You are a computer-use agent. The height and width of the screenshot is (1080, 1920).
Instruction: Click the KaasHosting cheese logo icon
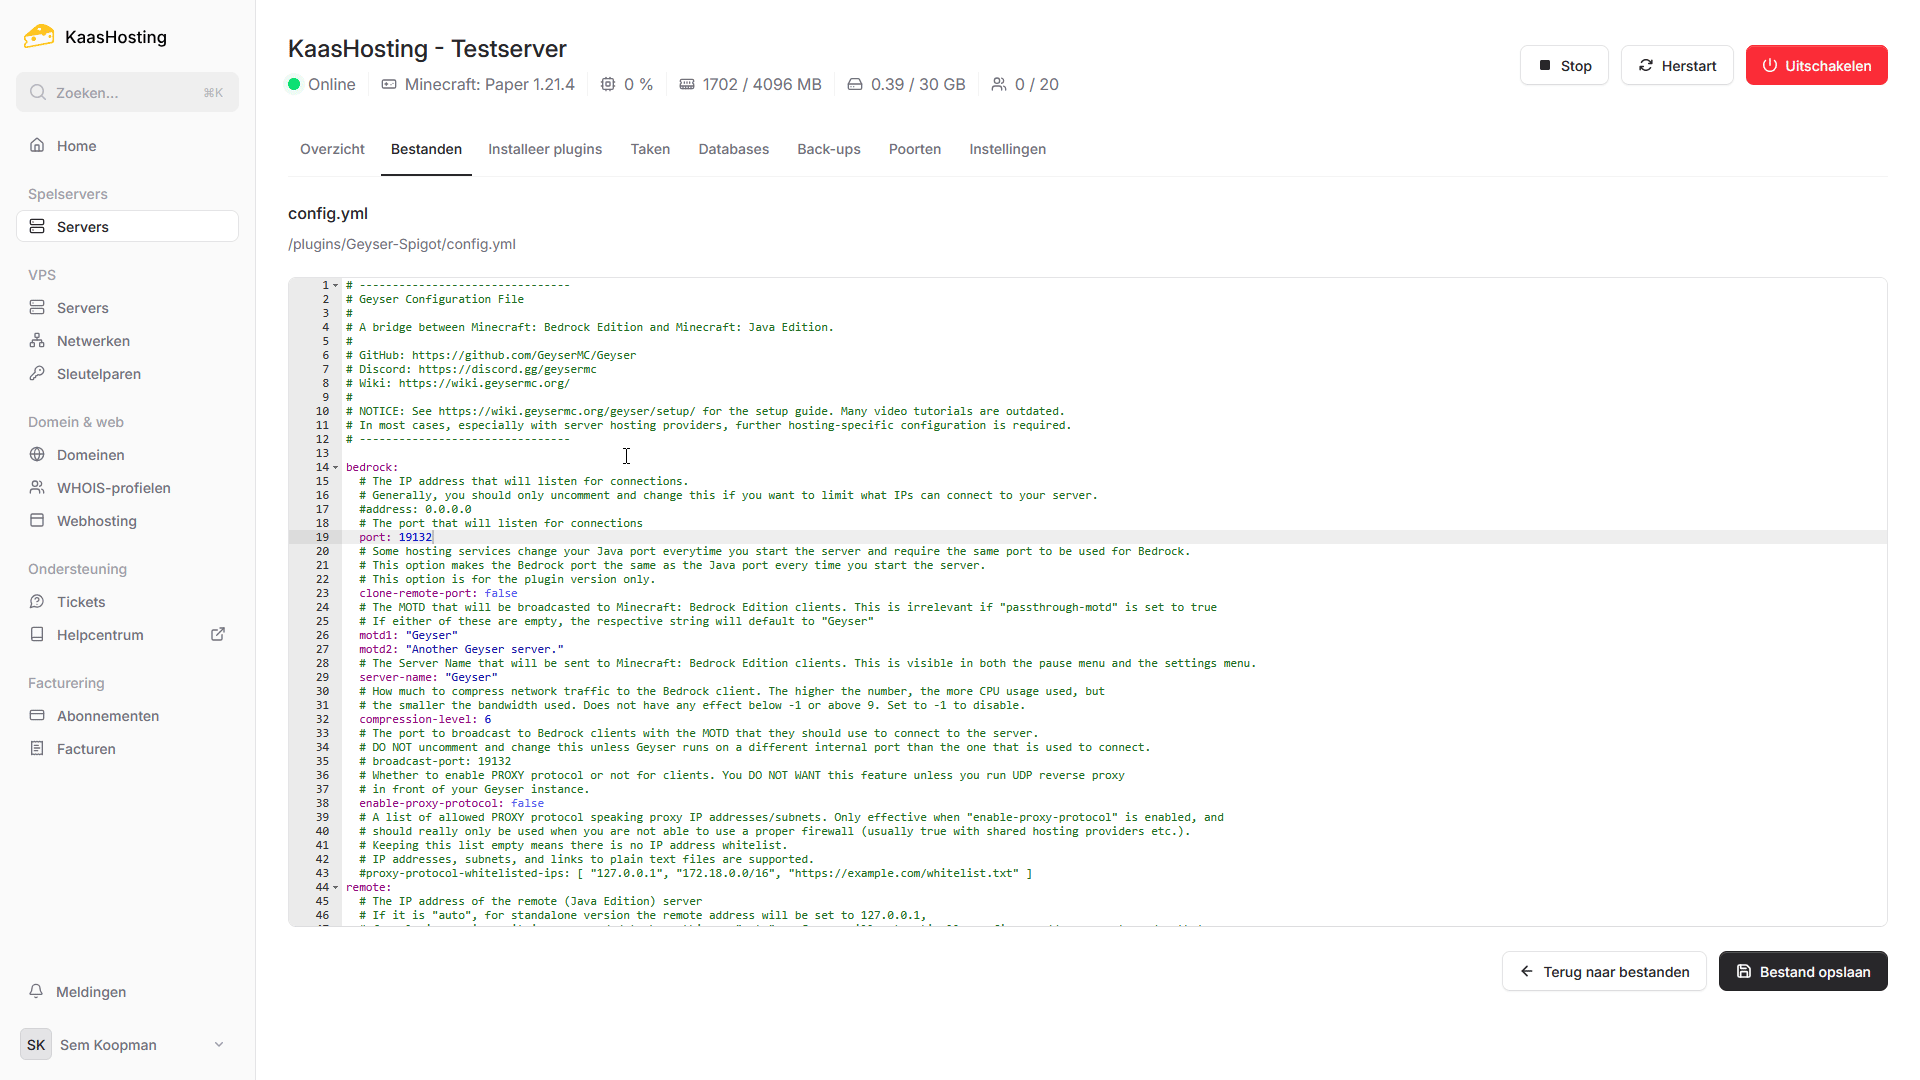39,37
